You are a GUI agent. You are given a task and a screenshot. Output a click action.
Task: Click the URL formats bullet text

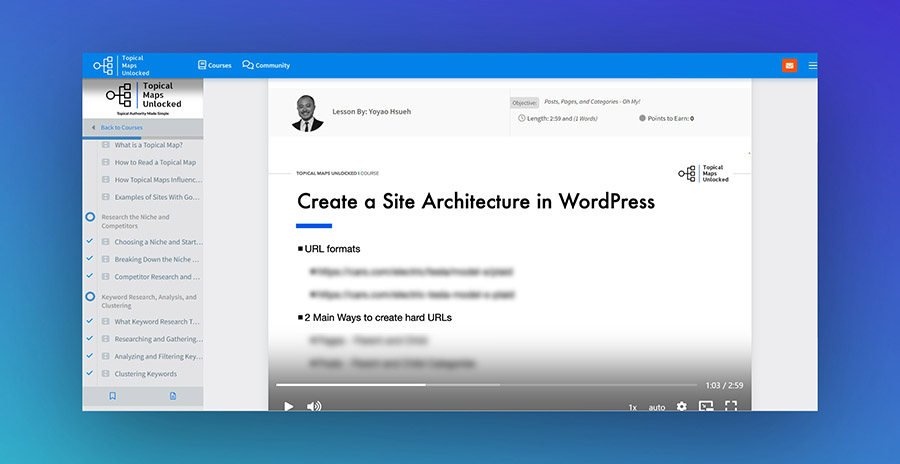pos(332,249)
